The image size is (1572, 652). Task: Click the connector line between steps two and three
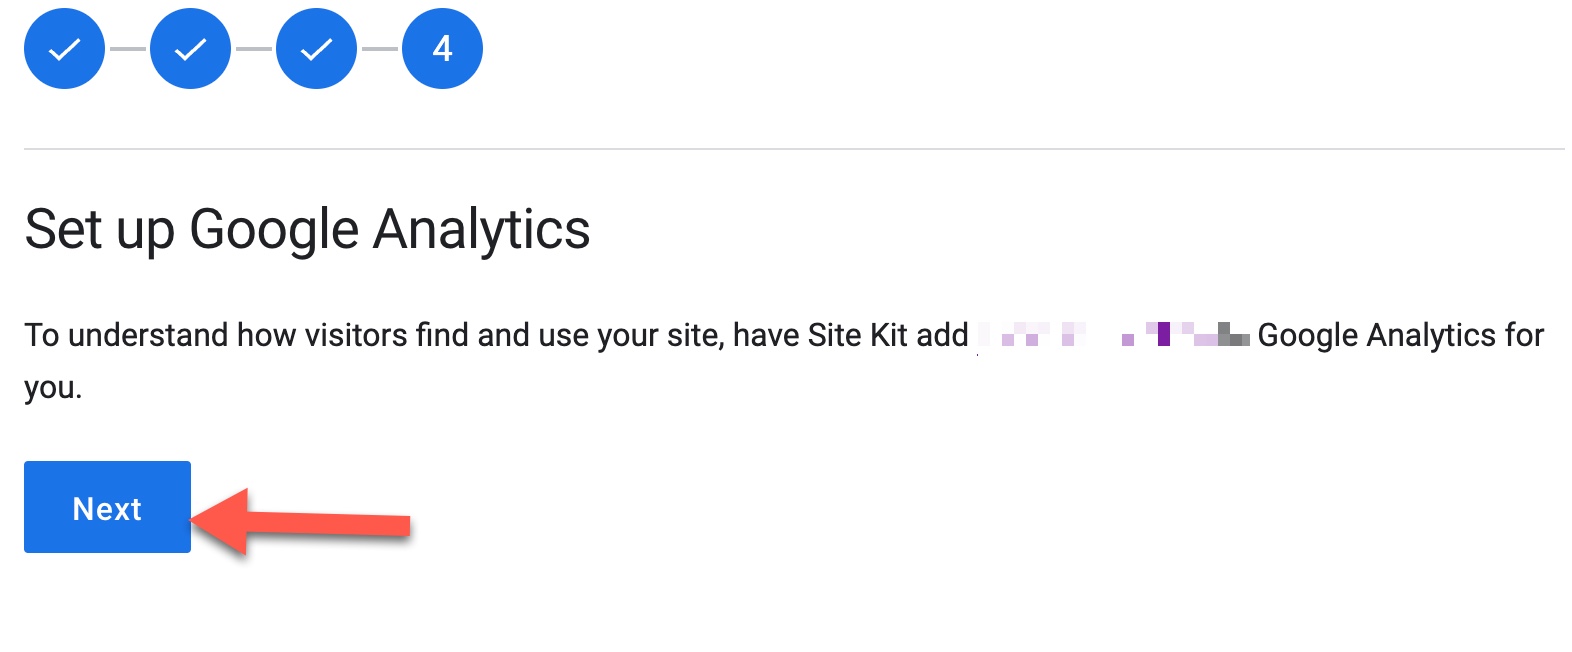254,48
